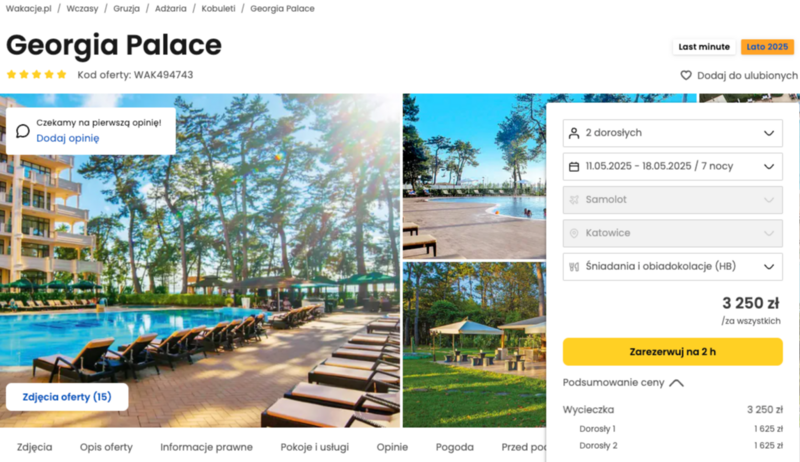Open the Śniadania i obiadokolacje meal dropdown
The image size is (800, 462).
[672, 267]
